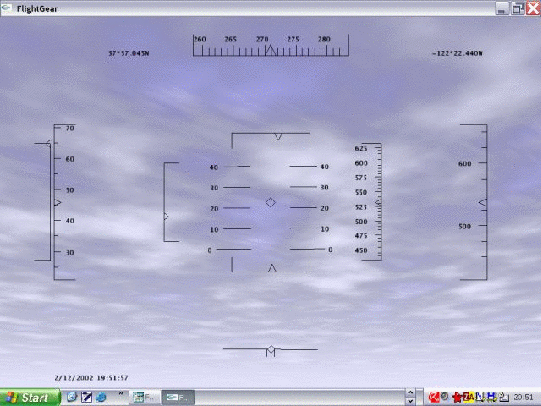Open the network computer tray icon
The width and height of the screenshot is (541, 406).
(x=504, y=398)
